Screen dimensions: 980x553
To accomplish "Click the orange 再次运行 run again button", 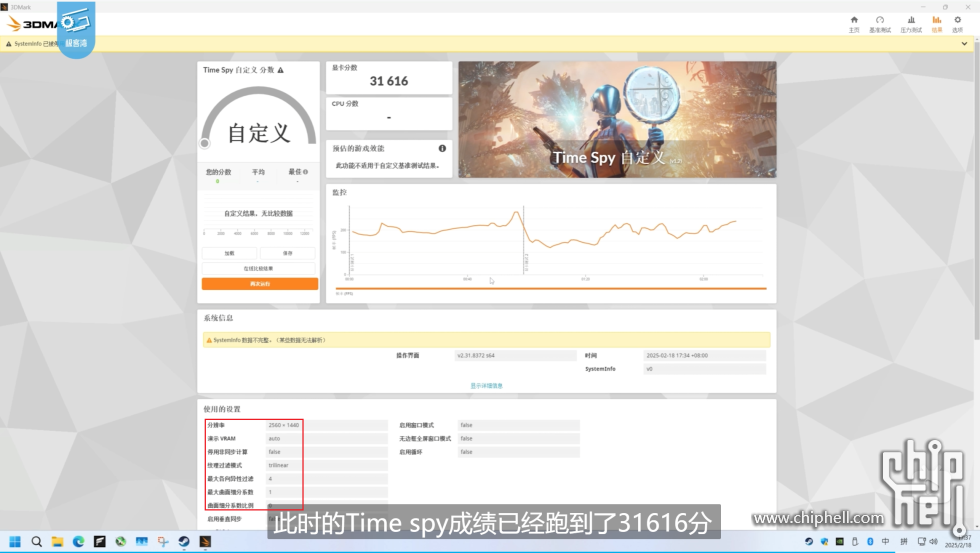I will click(259, 284).
